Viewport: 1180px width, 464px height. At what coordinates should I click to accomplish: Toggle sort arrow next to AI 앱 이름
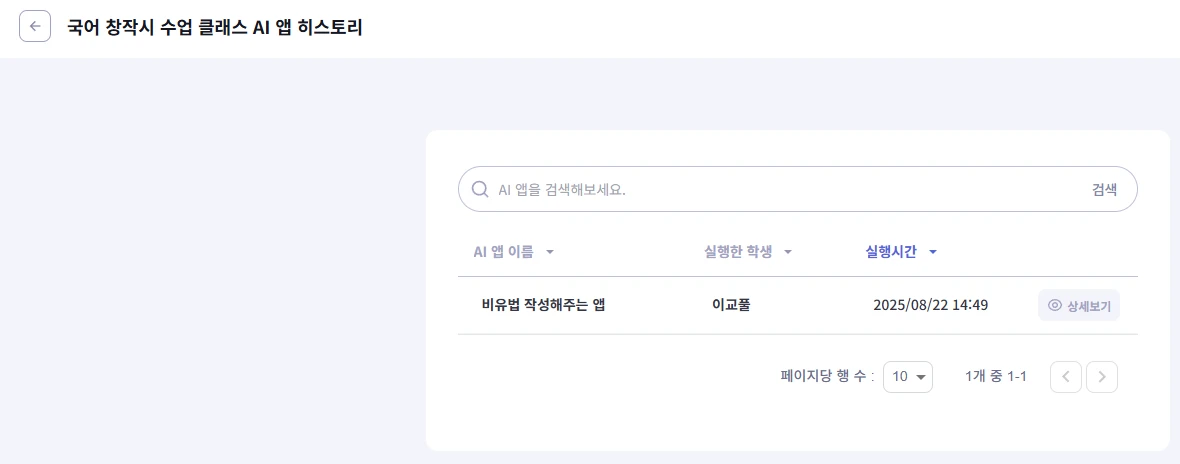tap(550, 252)
